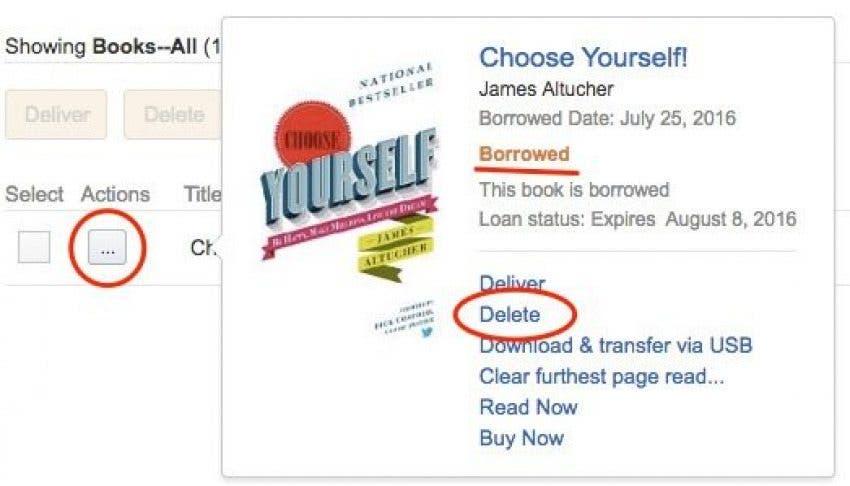
Task: Open the Choose Yourself! title link
Action: click(583, 57)
